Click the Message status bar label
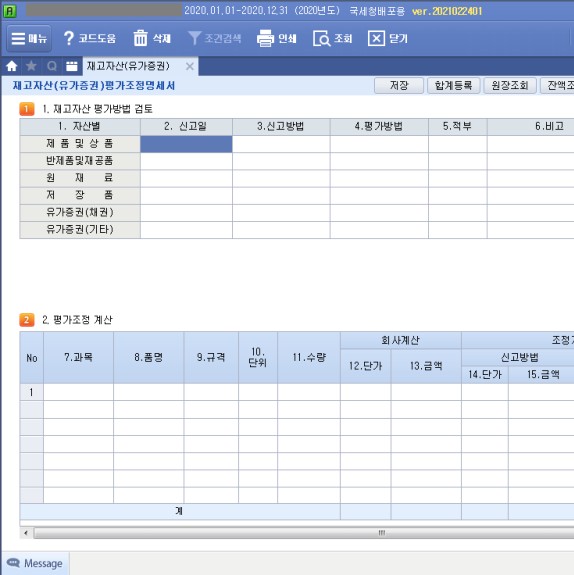 [x=43, y=563]
